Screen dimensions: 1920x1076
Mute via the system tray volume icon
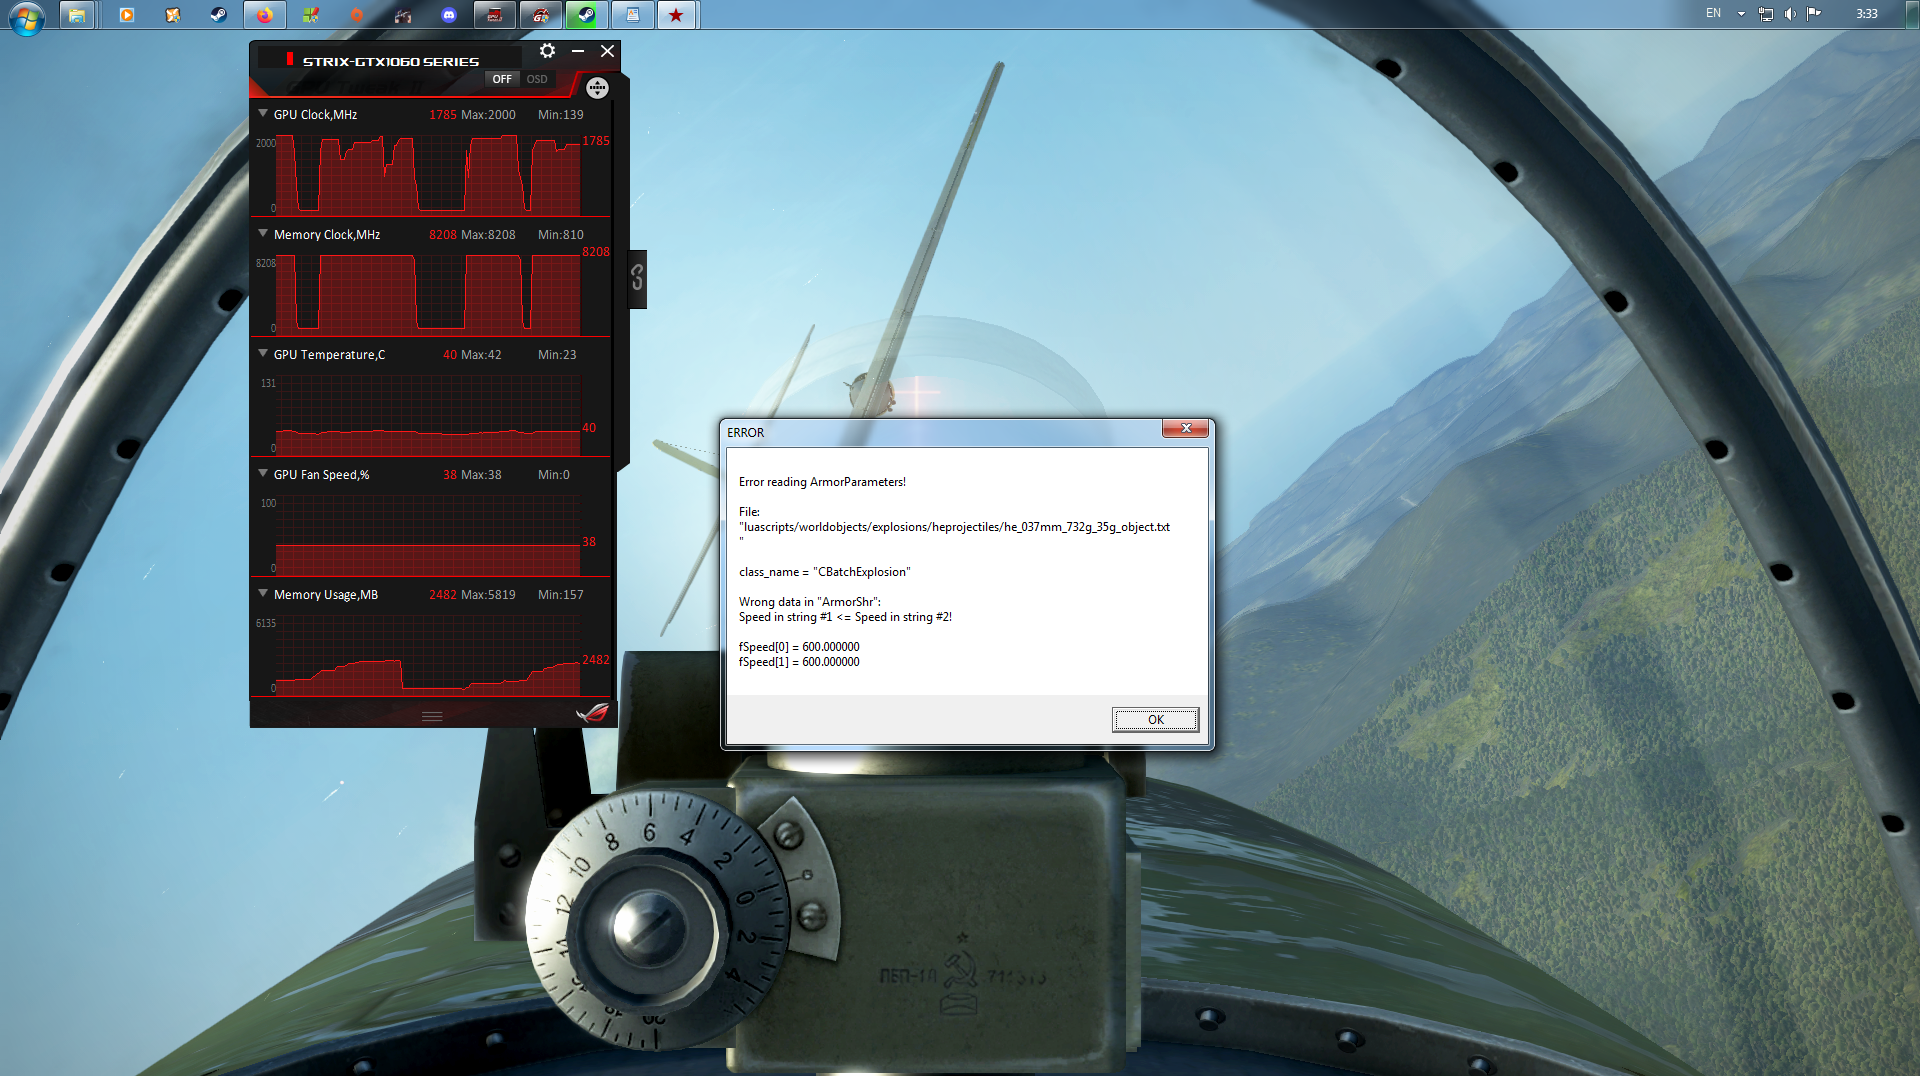click(1790, 14)
